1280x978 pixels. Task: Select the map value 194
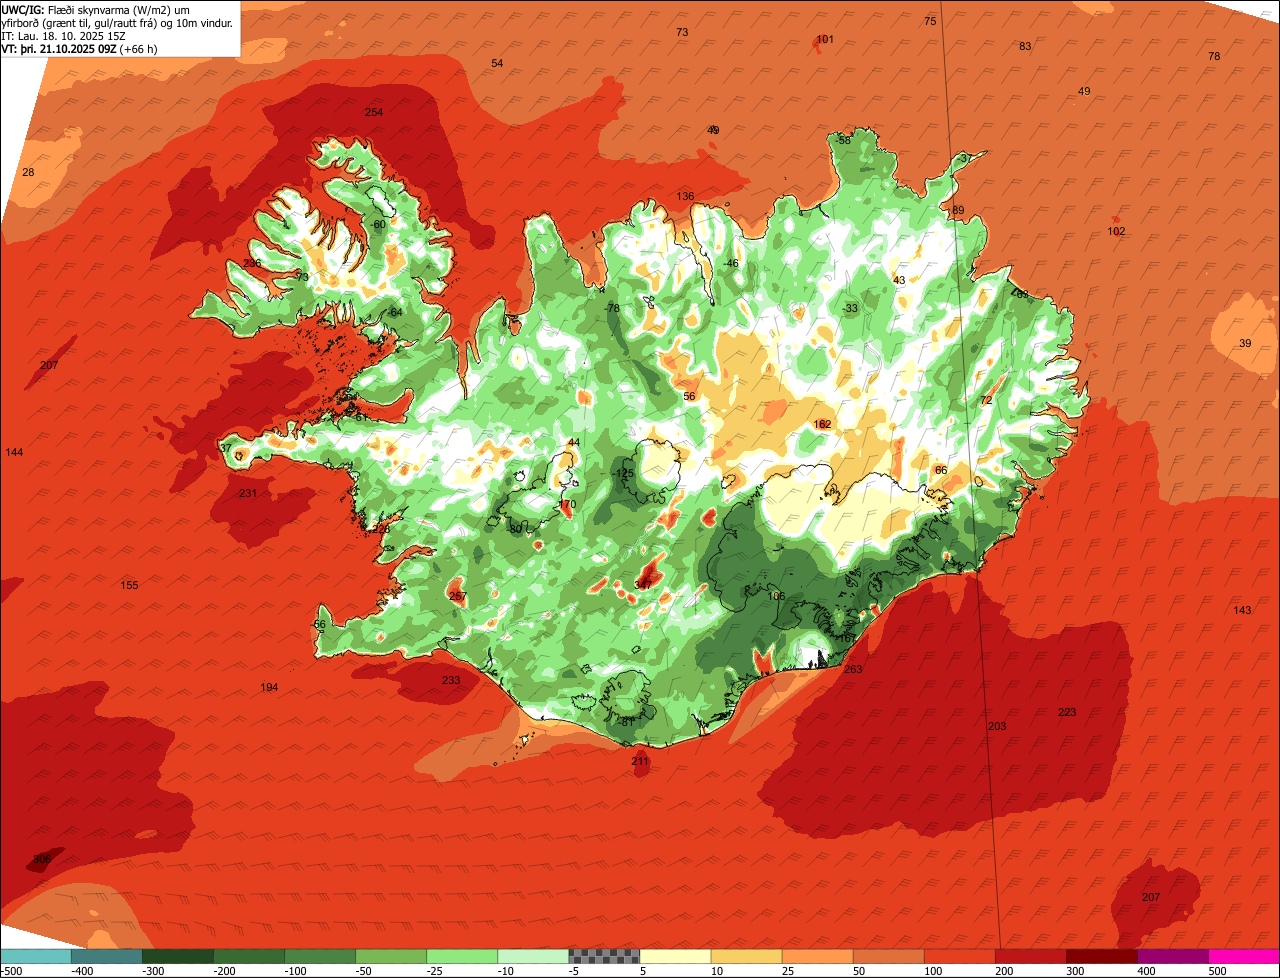coord(269,687)
